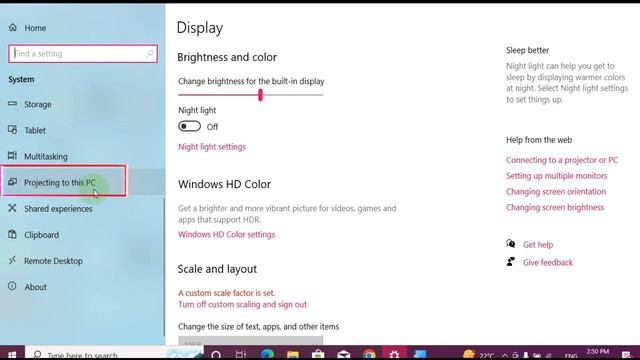Image resolution: width=640 pixels, height=360 pixels.
Task: Click the Brightness and color heading
Action: (227, 57)
